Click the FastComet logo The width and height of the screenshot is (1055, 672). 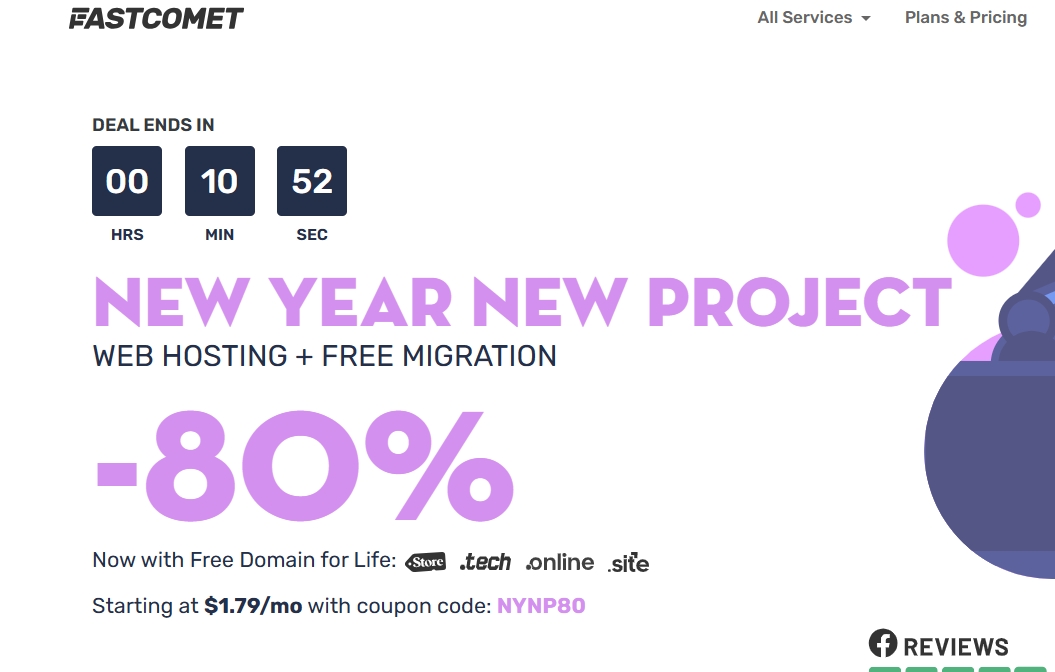156,18
